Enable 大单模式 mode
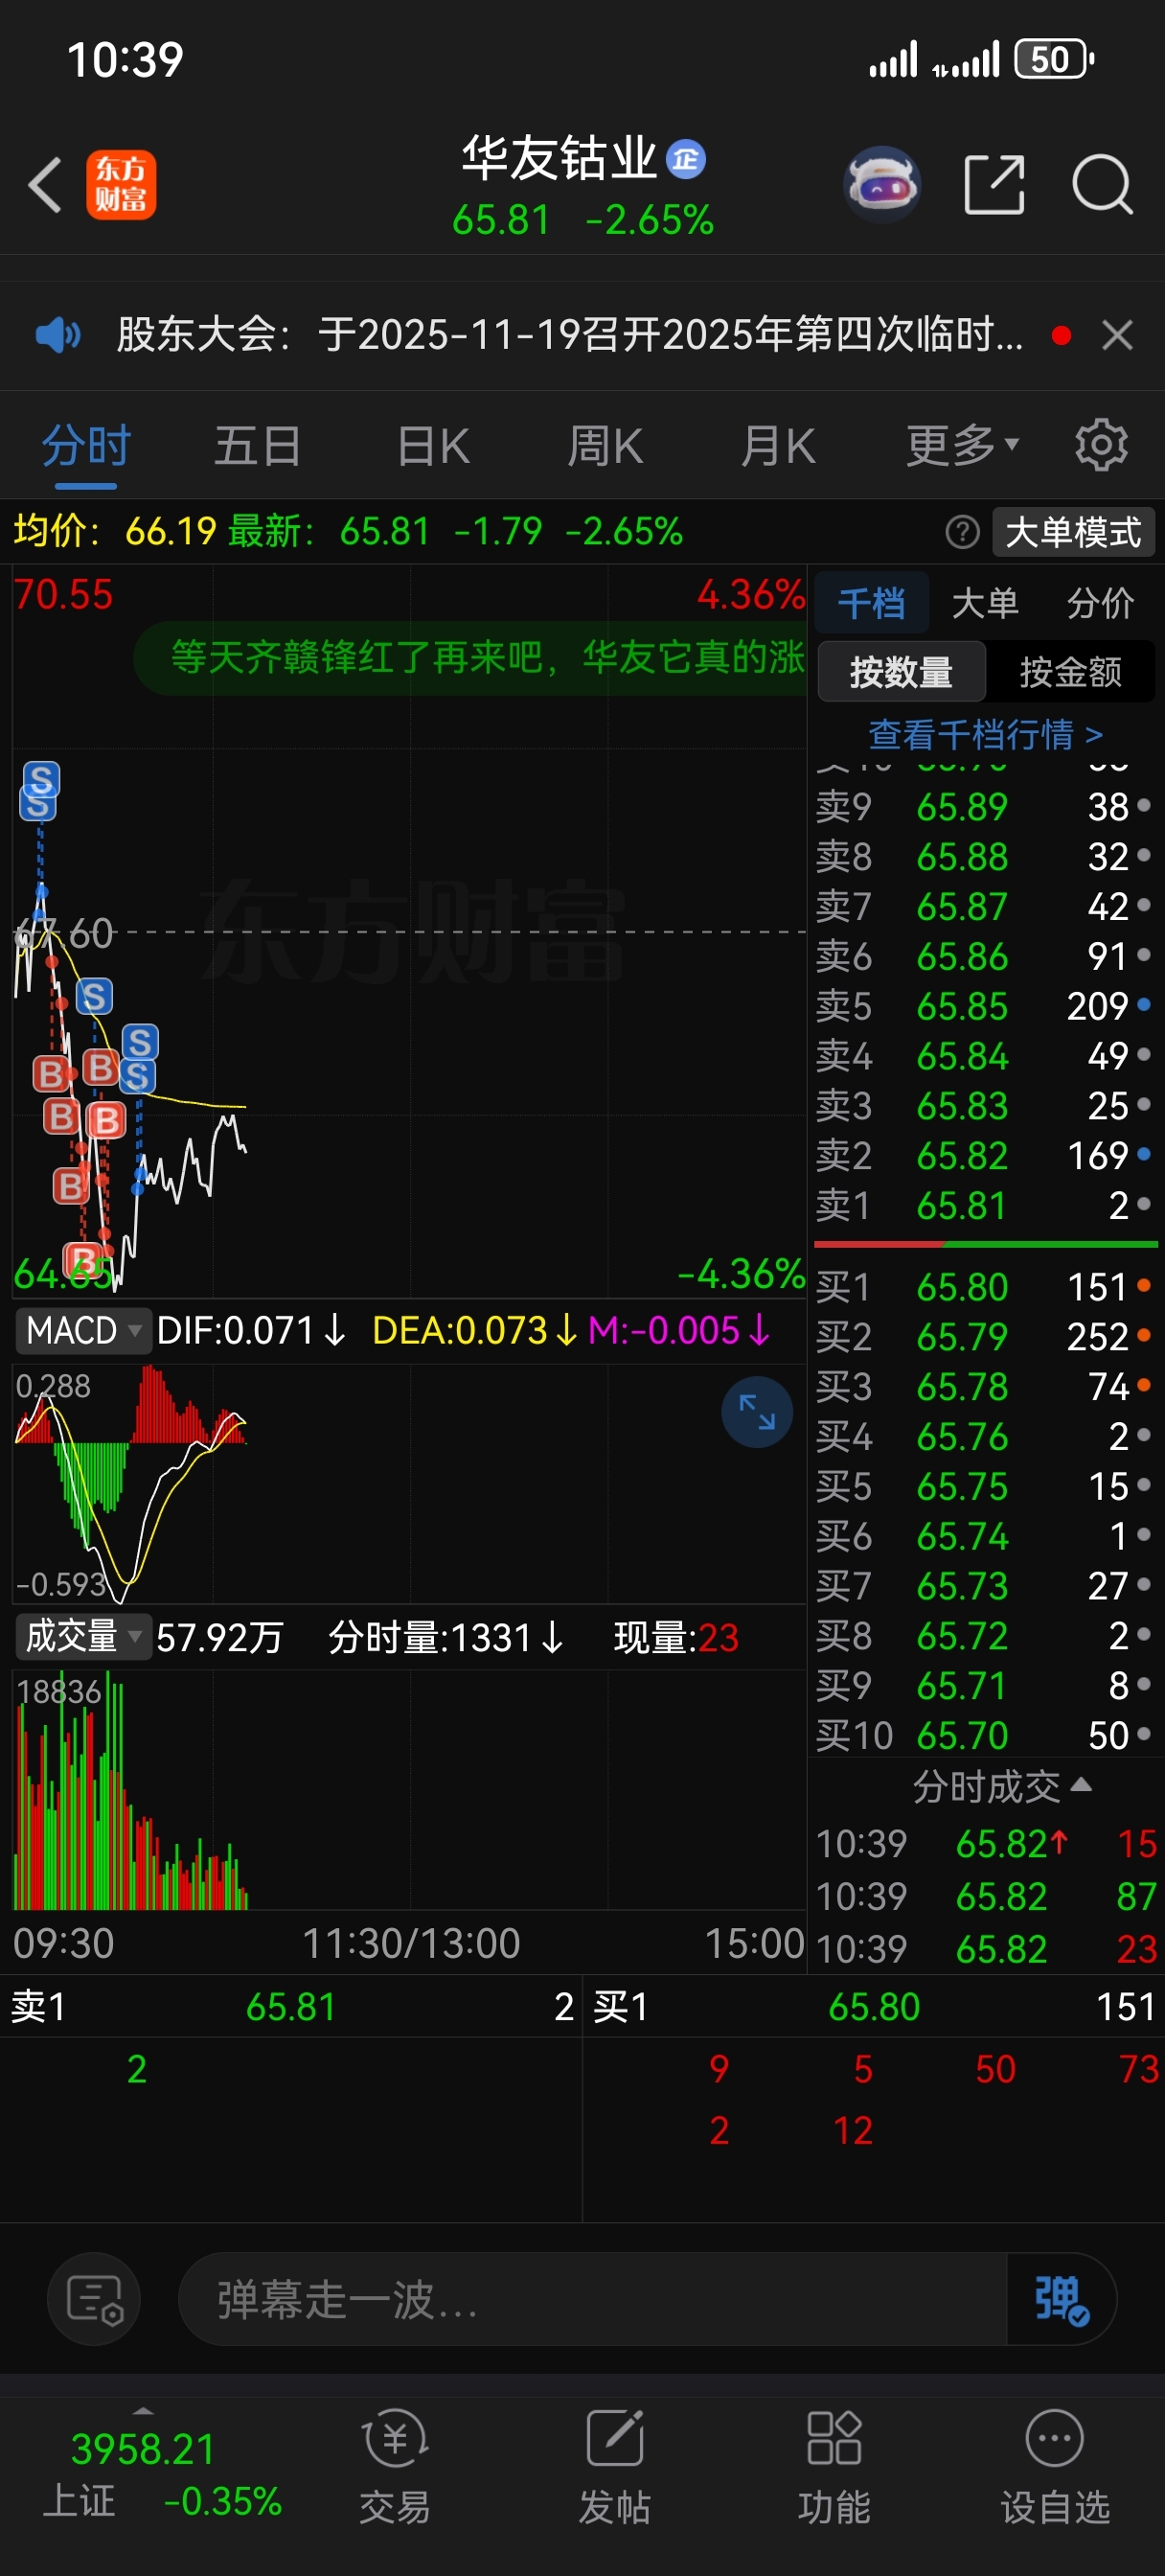This screenshot has width=1165, height=2576. point(1073,532)
